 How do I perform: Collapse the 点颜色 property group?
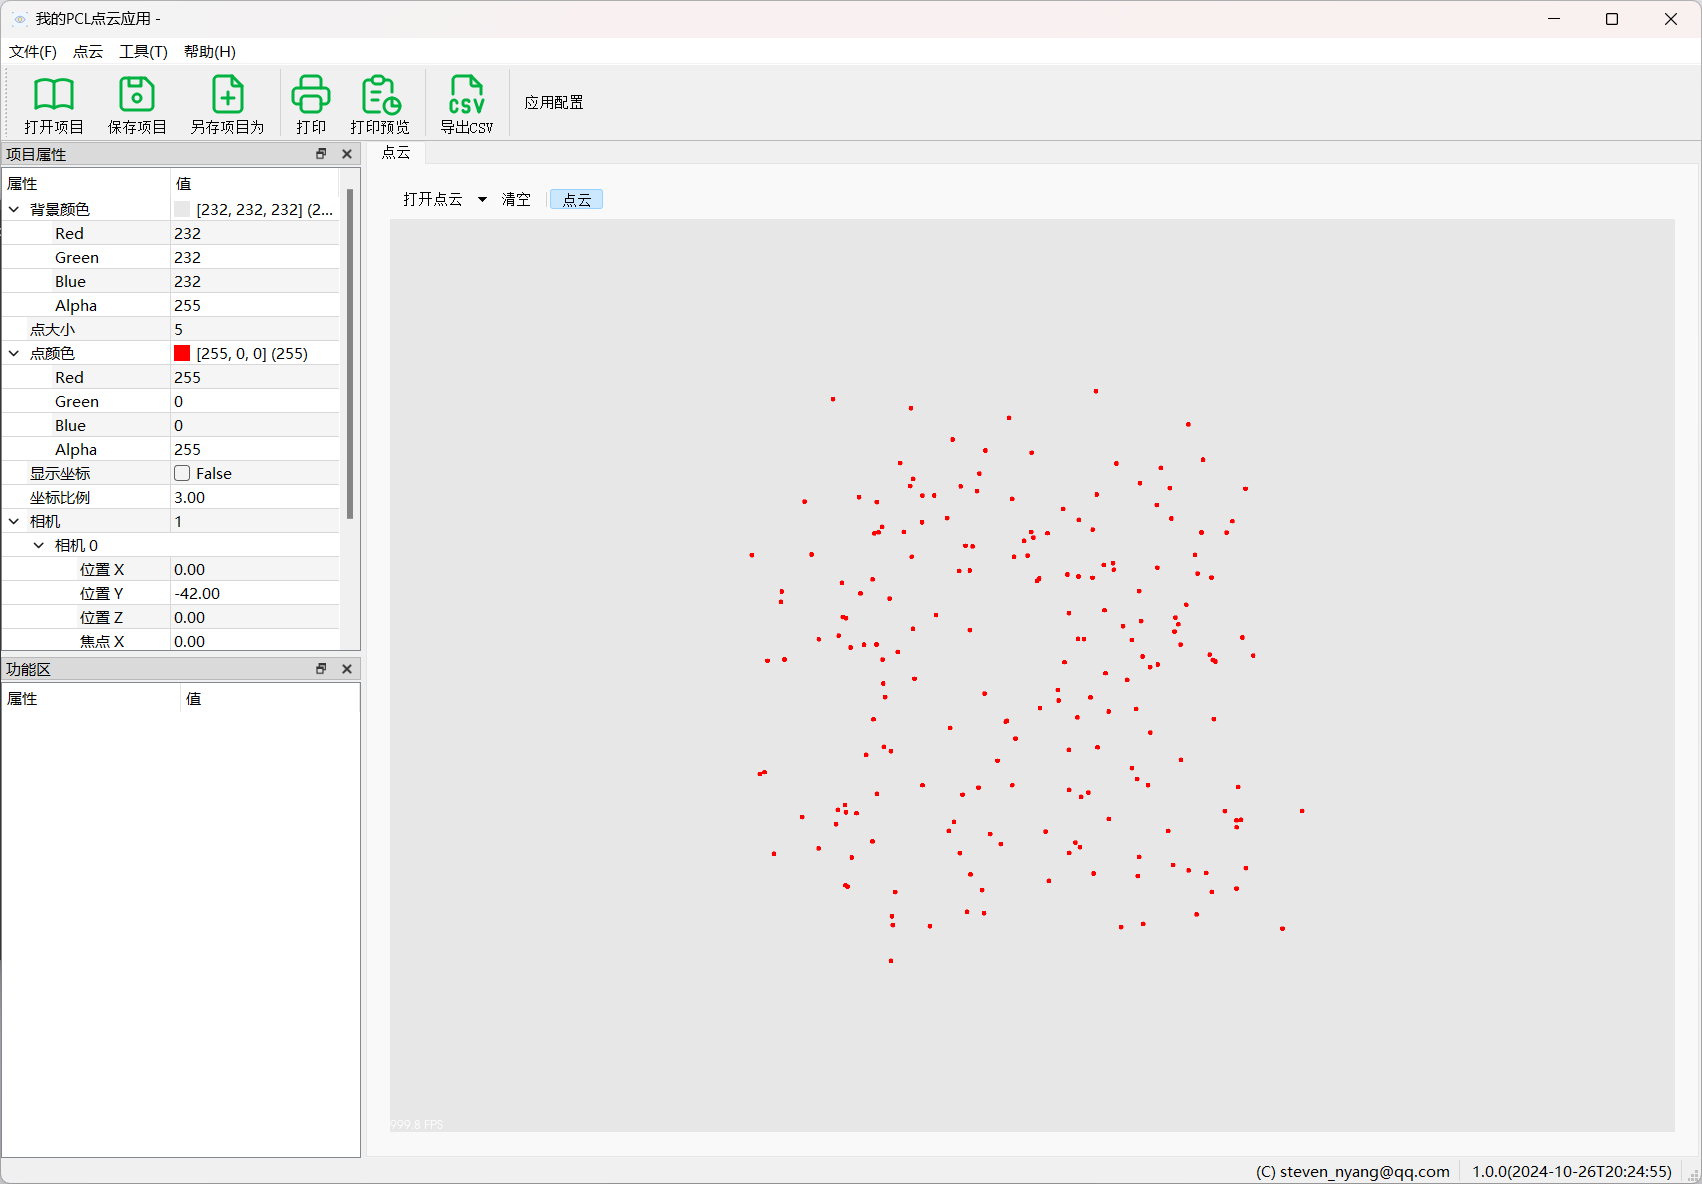[x=14, y=353]
